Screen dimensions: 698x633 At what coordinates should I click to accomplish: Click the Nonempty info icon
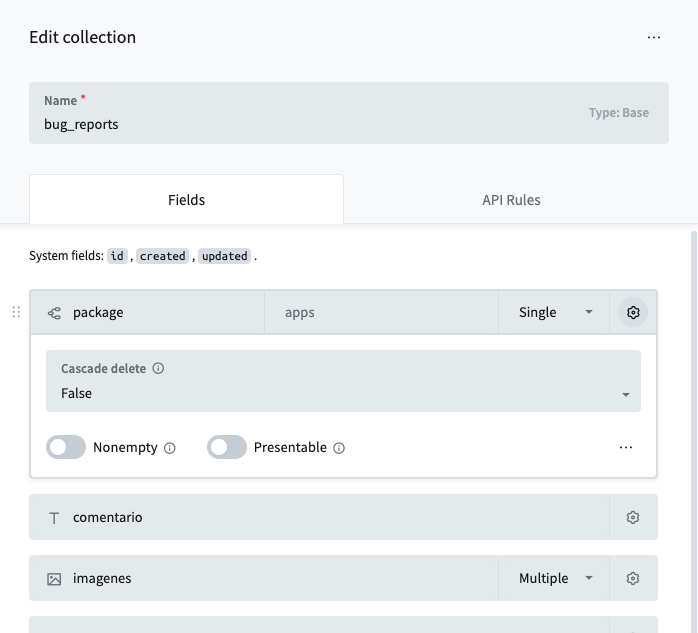(170, 448)
